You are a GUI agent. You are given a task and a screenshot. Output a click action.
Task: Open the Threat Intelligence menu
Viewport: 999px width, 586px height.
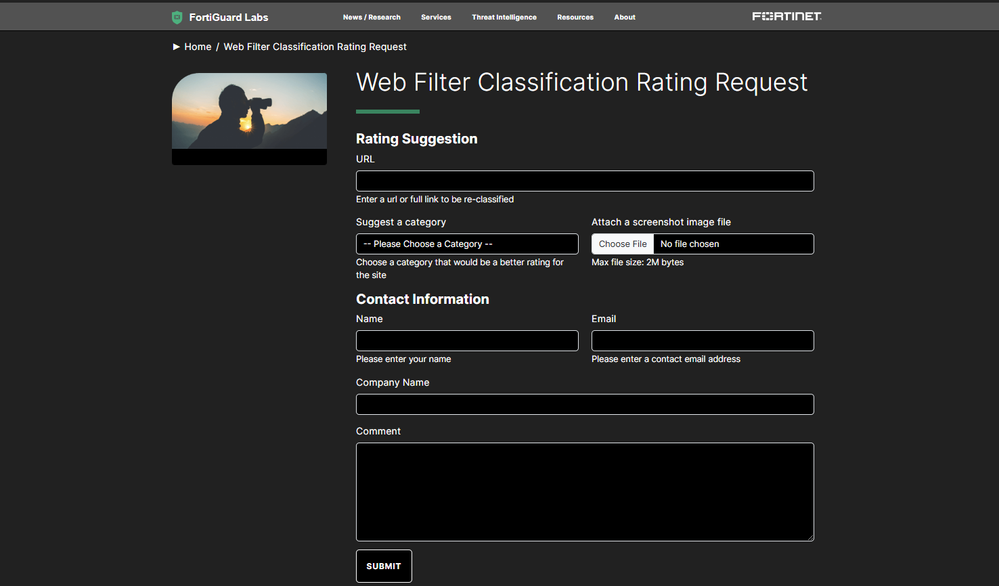(x=504, y=17)
